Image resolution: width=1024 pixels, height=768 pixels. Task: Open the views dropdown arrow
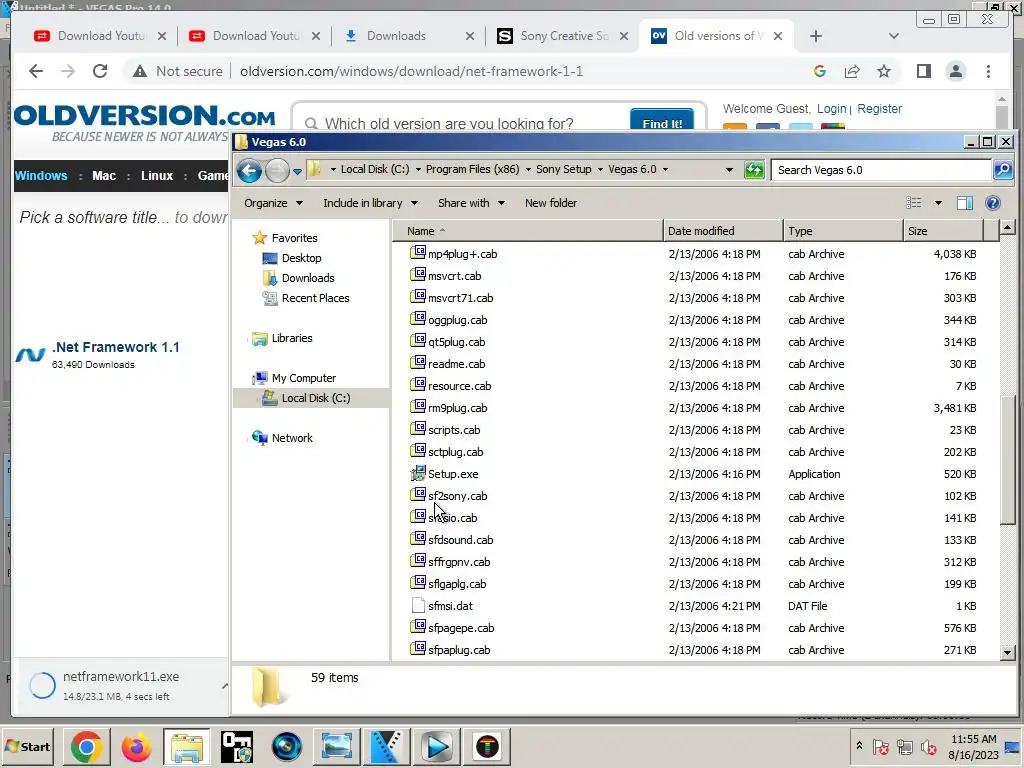coord(938,203)
